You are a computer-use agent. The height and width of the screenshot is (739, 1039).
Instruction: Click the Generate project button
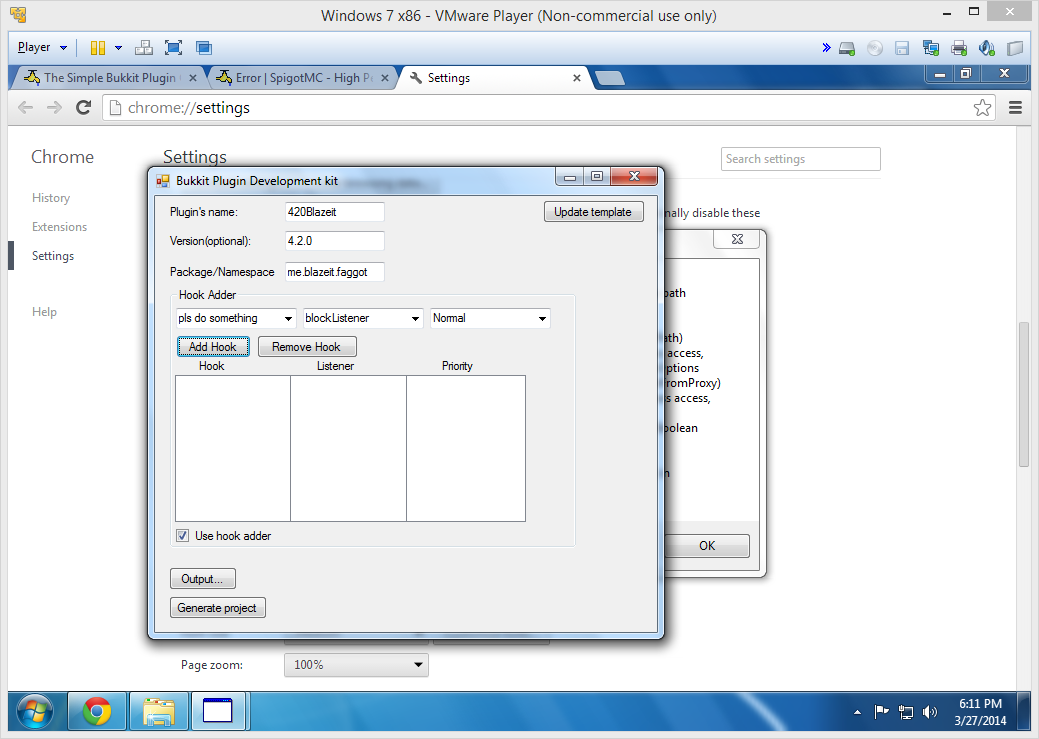(217, 608)
